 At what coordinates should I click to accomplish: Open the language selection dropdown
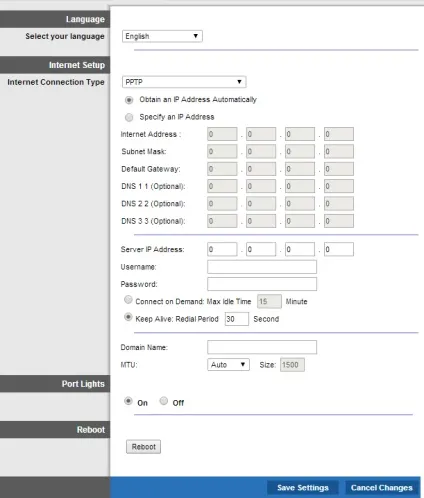[162, 36]
